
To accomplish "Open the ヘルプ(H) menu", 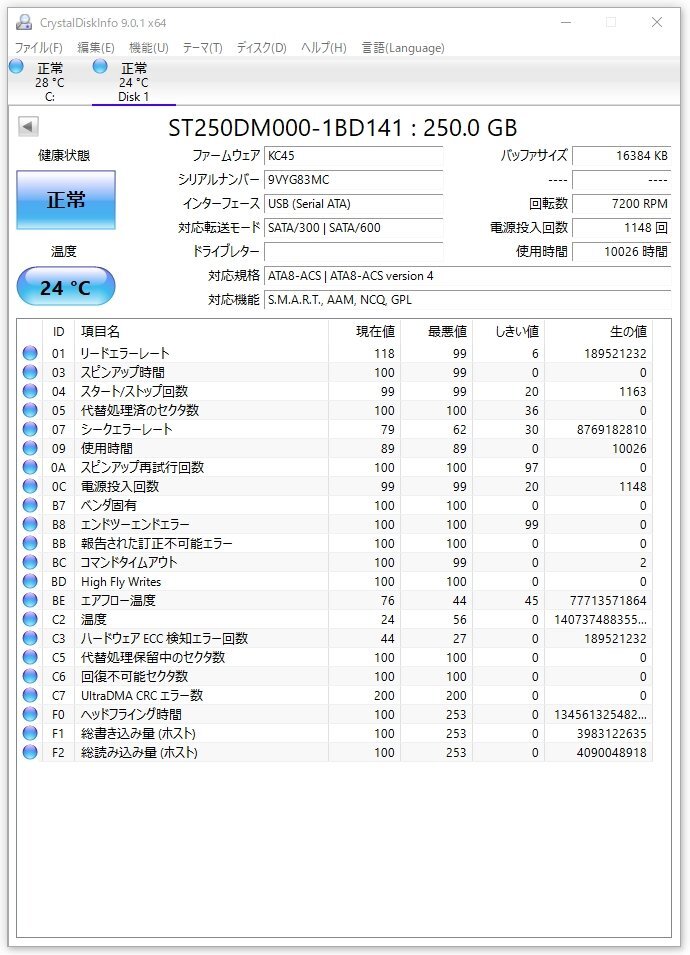I will 323,48.
